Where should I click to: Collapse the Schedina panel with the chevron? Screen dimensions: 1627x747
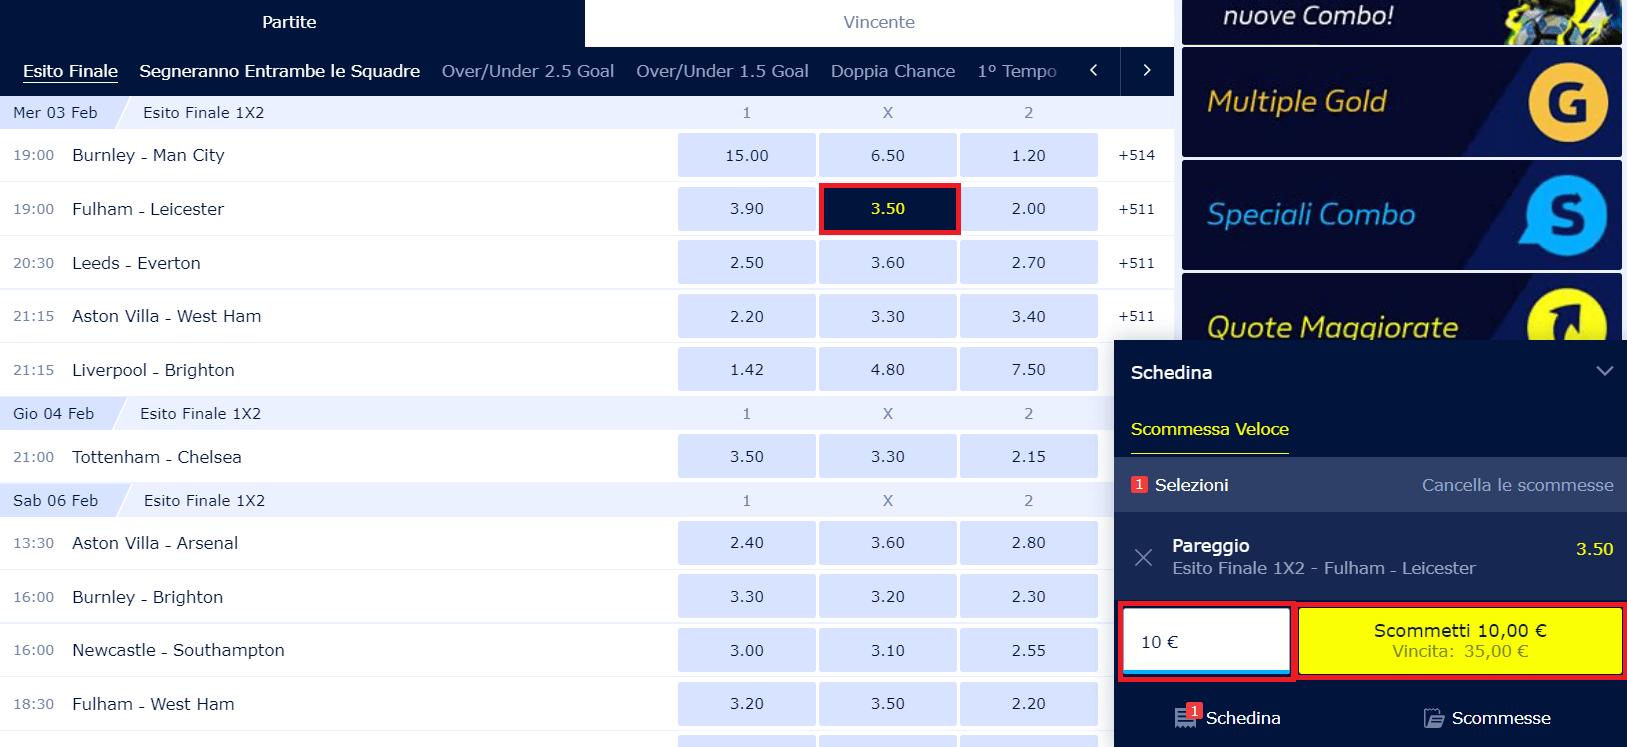click(x=1604, y=371)
